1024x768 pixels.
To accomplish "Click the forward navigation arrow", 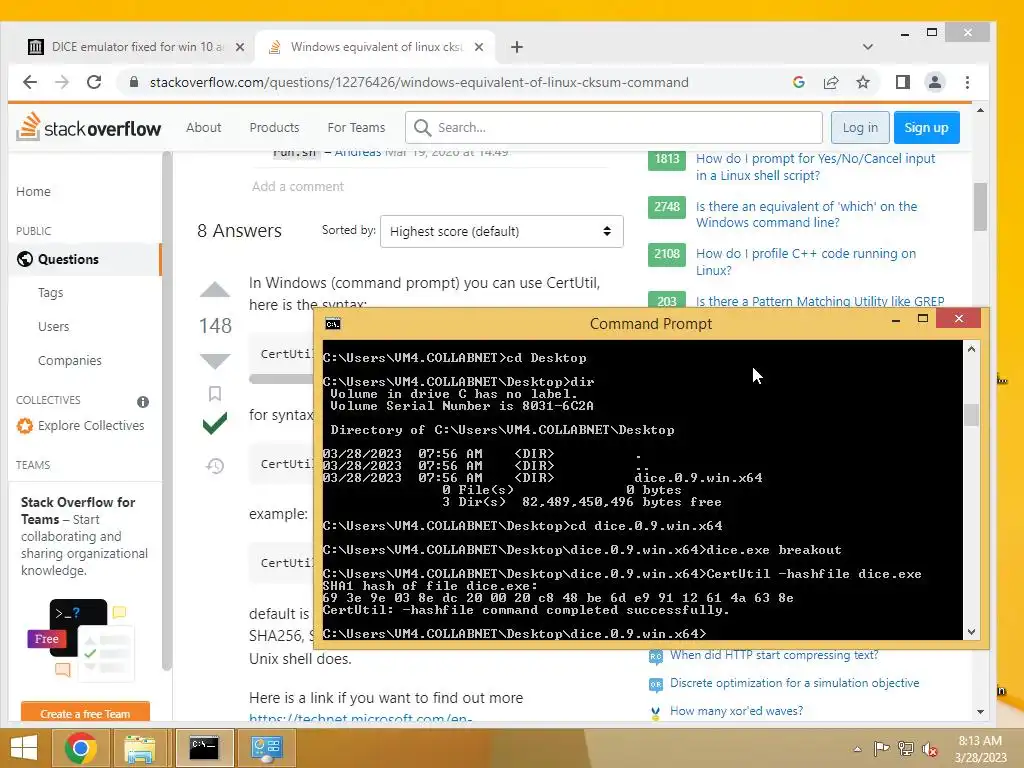I will pyautogui.click(x=62, y=82).
